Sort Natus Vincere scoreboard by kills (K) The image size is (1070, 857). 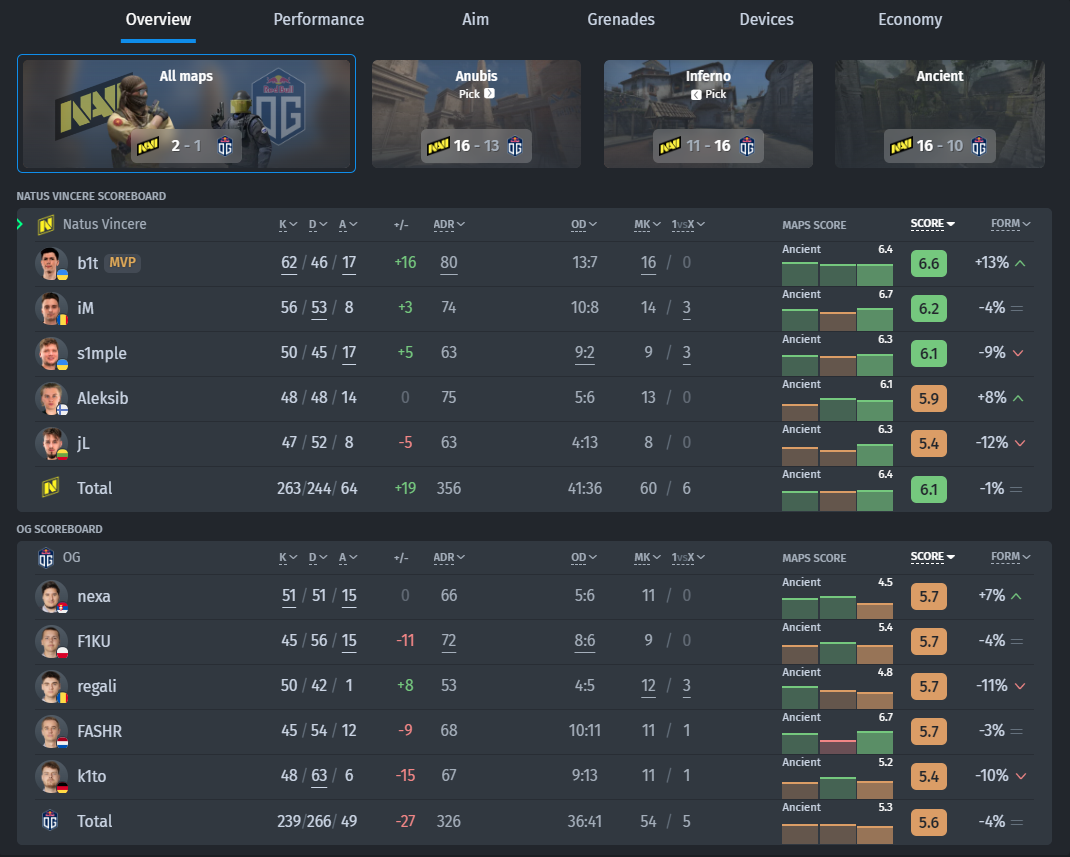[x=288, y=224]
